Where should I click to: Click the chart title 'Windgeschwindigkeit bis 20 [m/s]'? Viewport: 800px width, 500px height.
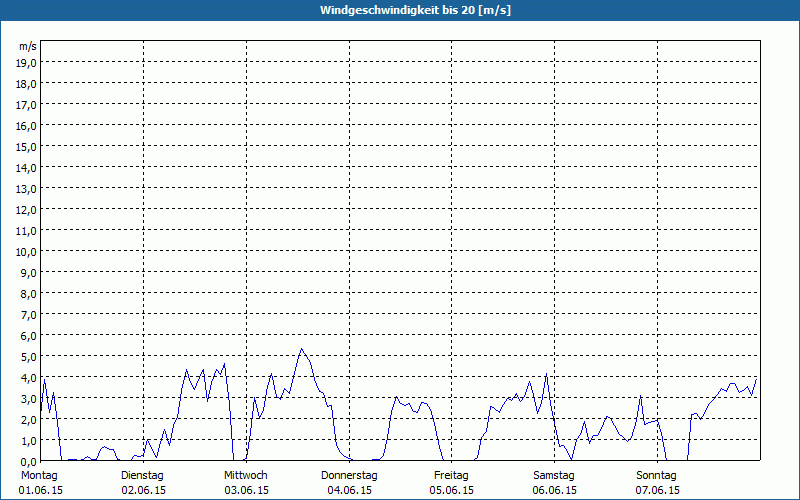coord(415,10)
